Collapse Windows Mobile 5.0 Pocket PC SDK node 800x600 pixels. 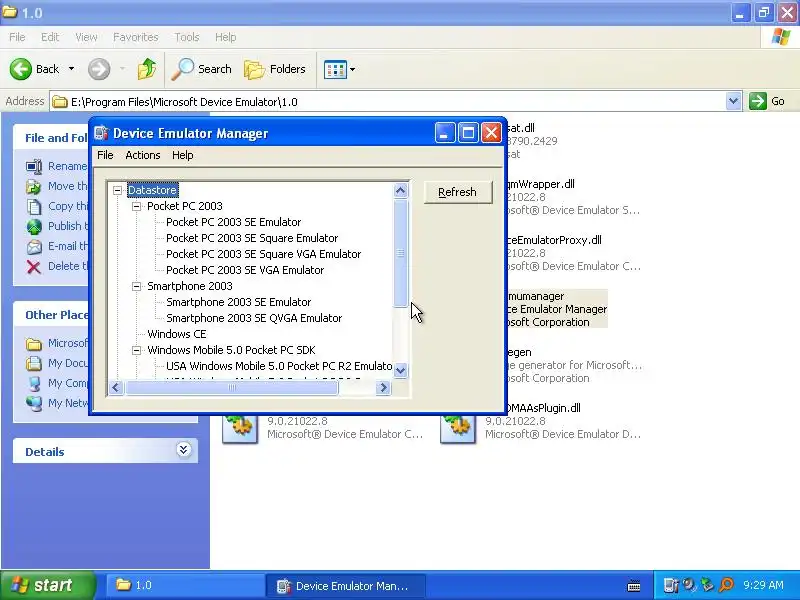click(136, 350)
